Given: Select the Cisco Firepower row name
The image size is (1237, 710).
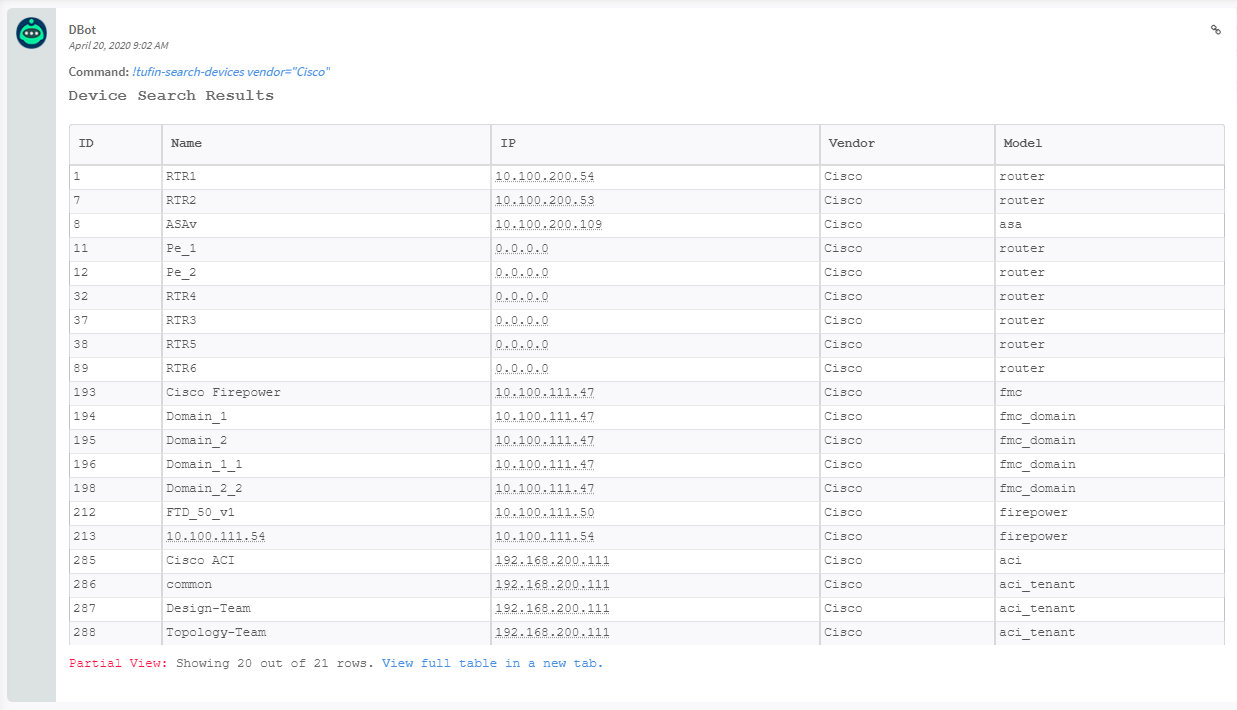Looking at the screenshot, I should click(223, 393).
